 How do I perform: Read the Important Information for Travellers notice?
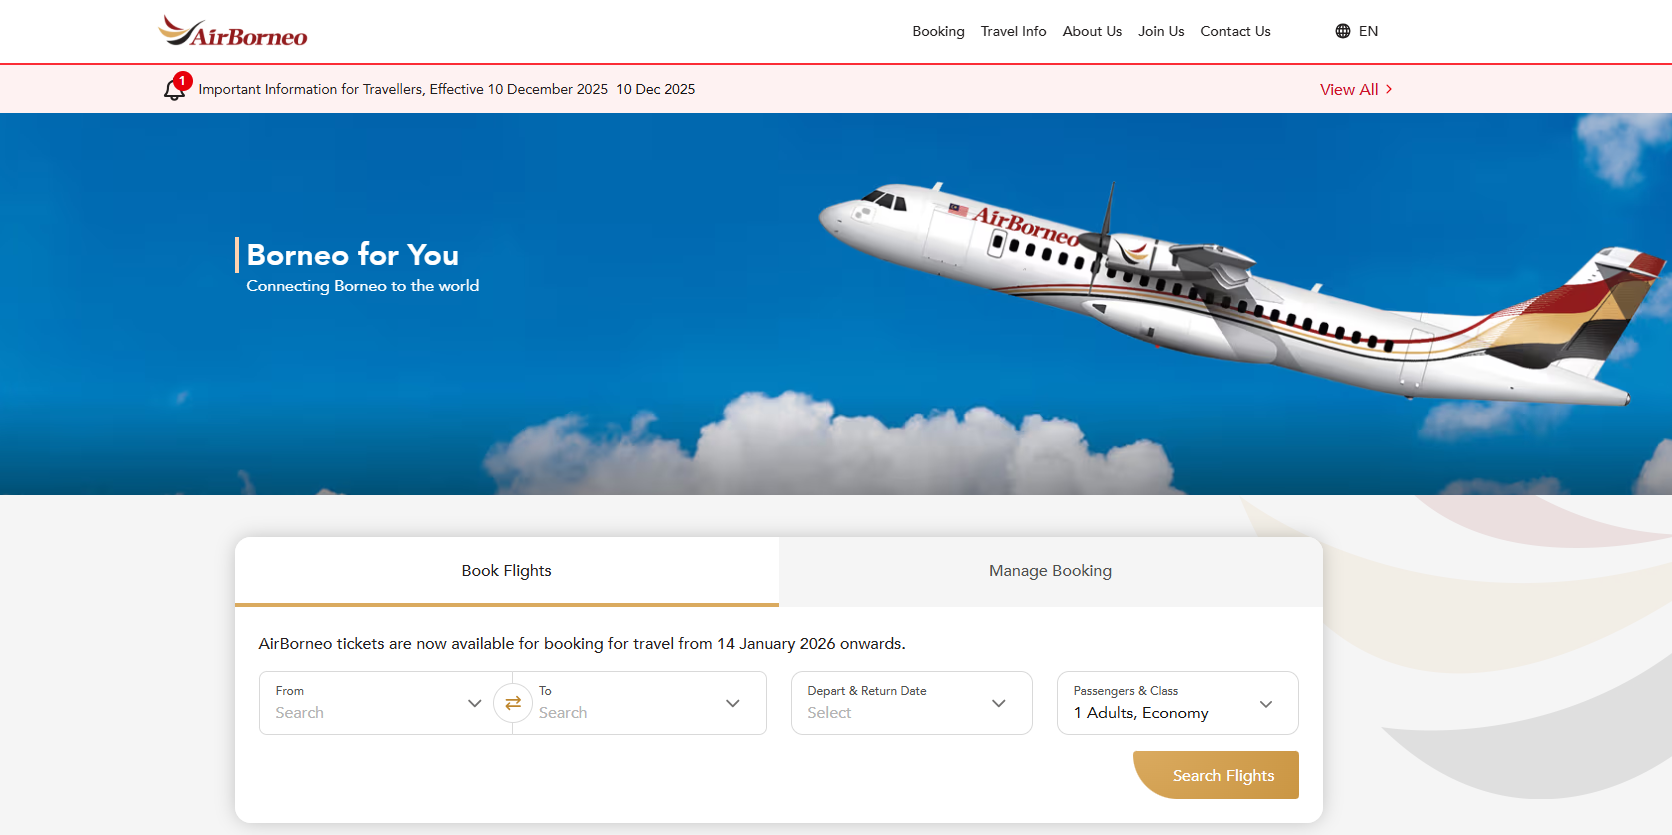403,89
